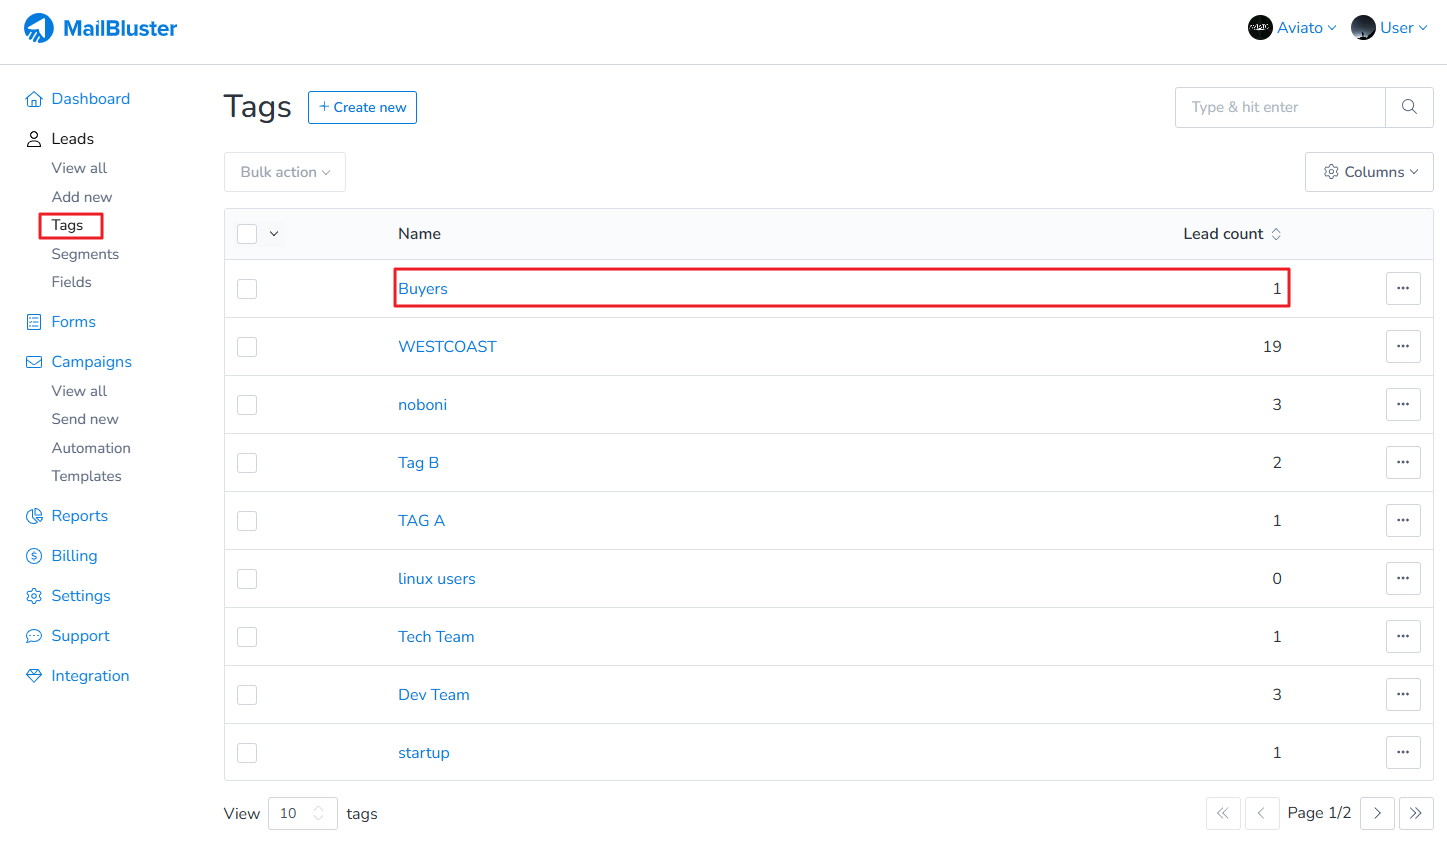
Task: Sort by Lead count arrows
Action: tap(1276, 234)
